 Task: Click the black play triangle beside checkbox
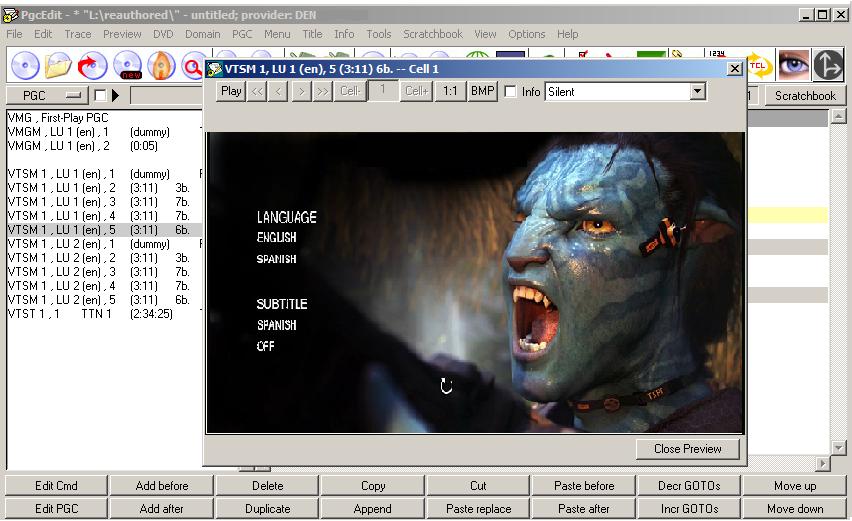(x=115, y=96)
